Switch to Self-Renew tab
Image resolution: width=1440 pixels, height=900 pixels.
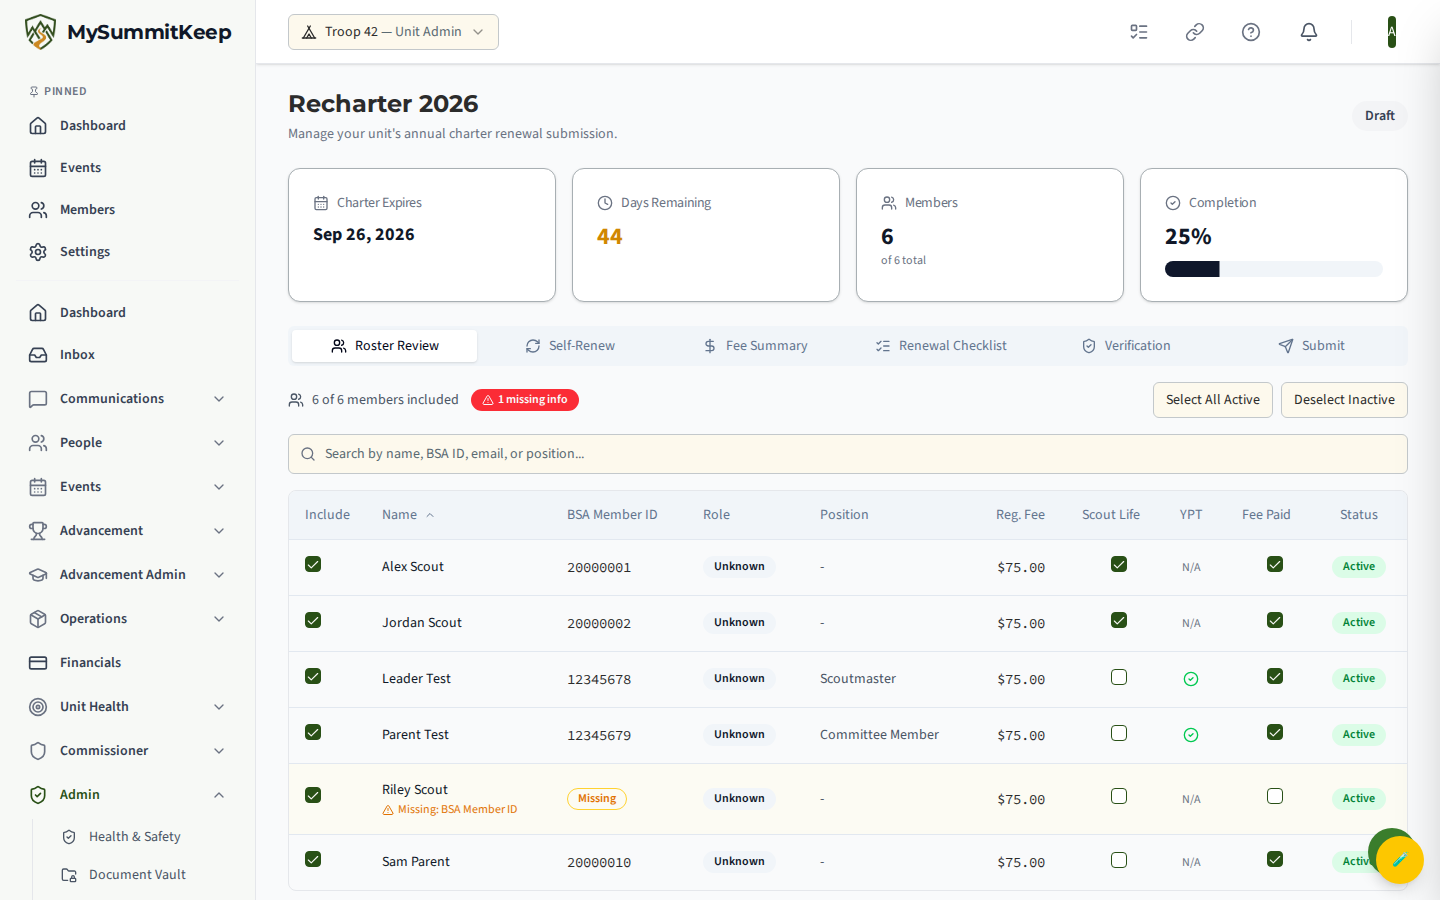point(570,346)
